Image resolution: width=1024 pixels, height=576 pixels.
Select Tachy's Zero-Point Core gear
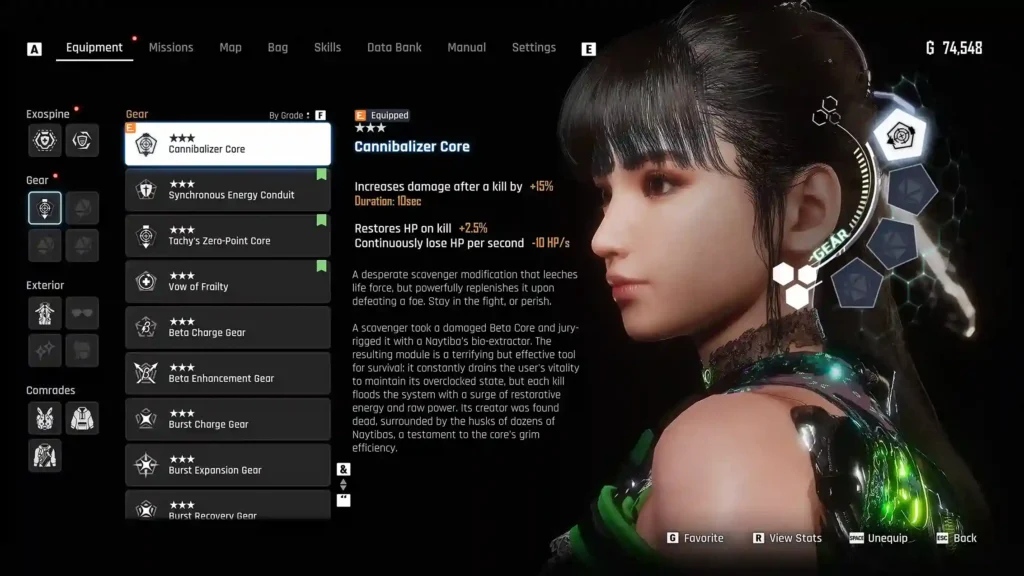(x=228, y=235)
